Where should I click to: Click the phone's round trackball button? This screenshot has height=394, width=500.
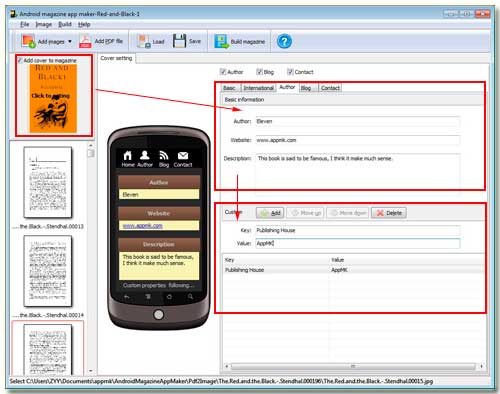(x=159, y=314)
